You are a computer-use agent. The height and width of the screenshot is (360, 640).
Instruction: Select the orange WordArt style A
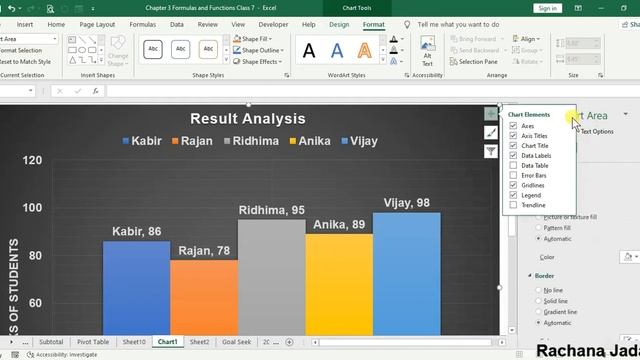[364, 51]
